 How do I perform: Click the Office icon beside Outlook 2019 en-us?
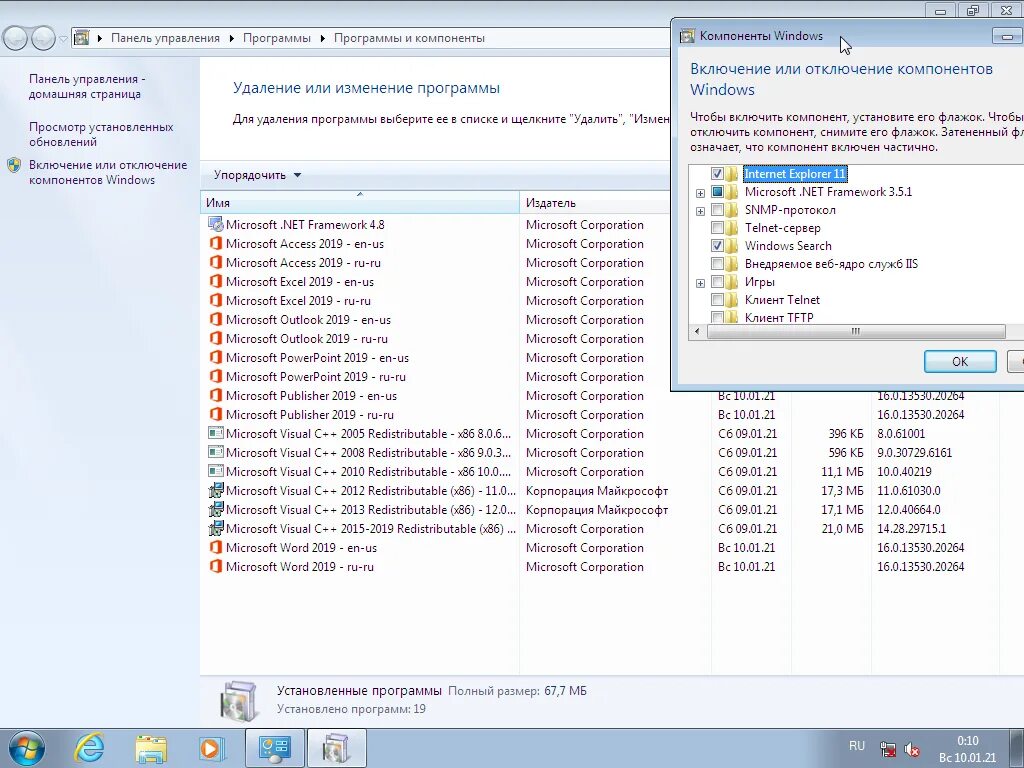click(x=216, y=319)
